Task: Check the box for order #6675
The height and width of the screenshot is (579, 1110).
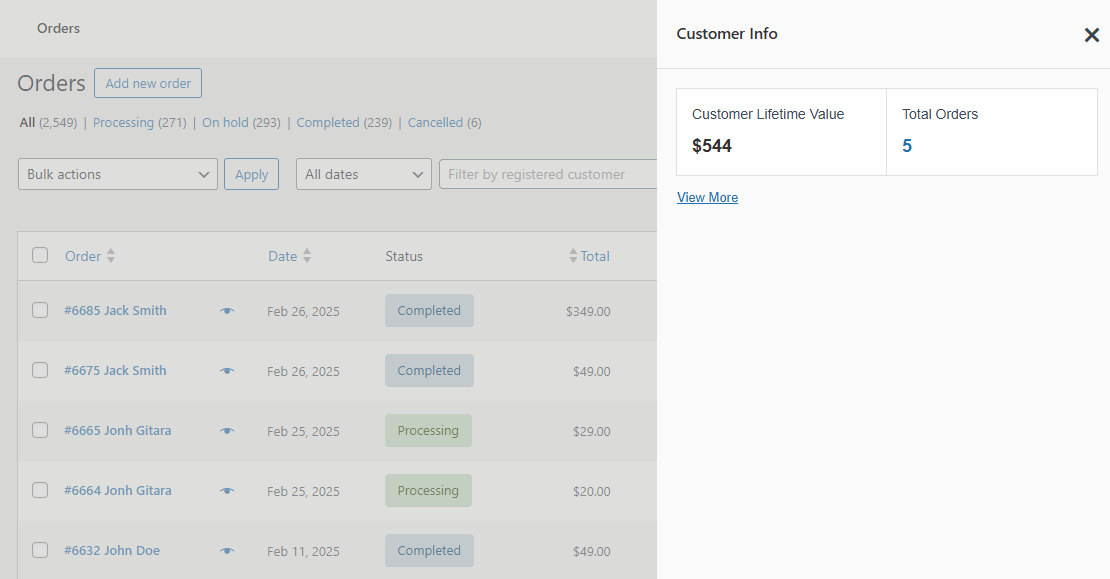Action: 40,370
